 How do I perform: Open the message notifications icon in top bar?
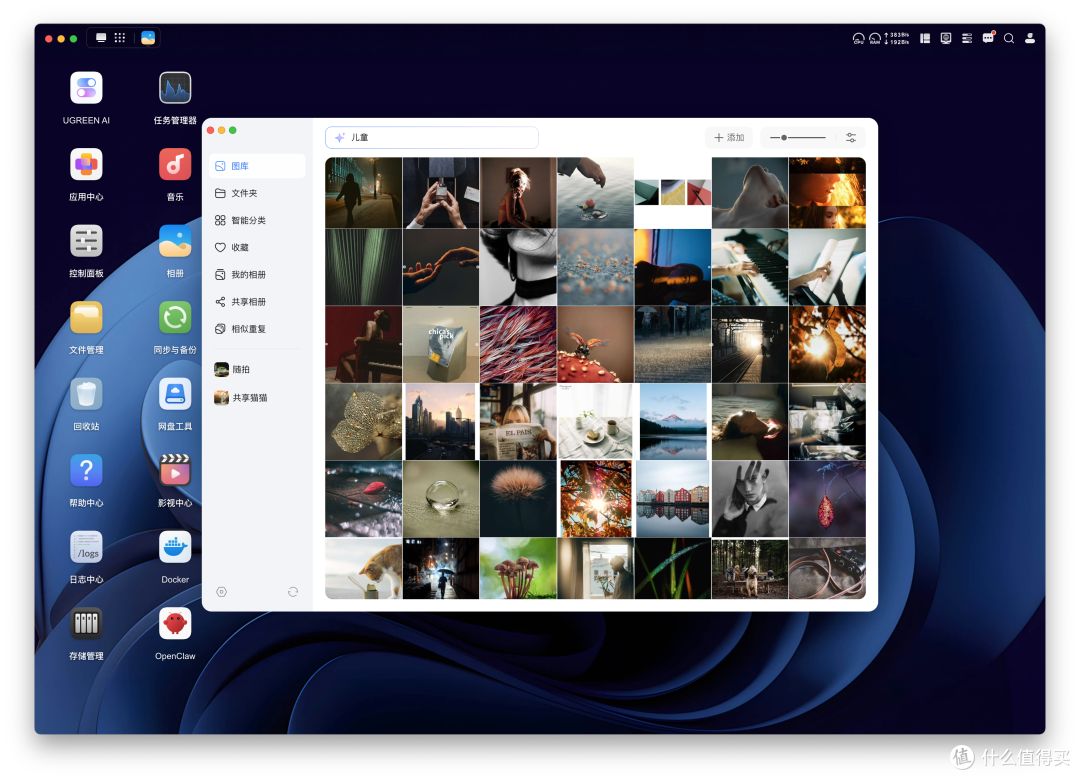pos(988,38)
